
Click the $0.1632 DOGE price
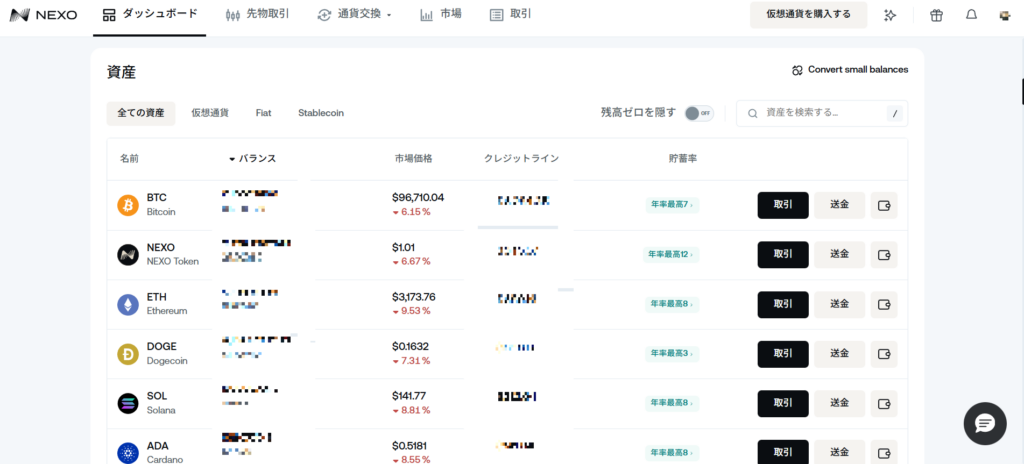pyautogui.click(x=411, y=346)
